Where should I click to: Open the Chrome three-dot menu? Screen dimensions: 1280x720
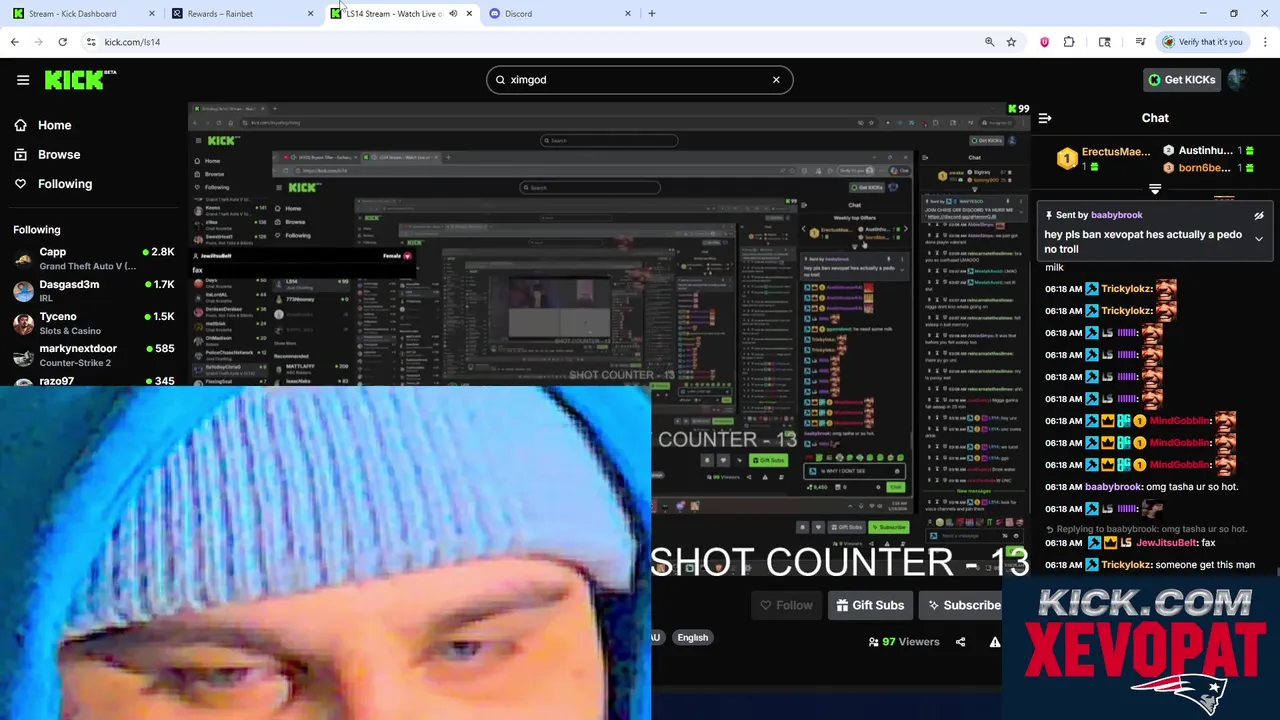1265,42
